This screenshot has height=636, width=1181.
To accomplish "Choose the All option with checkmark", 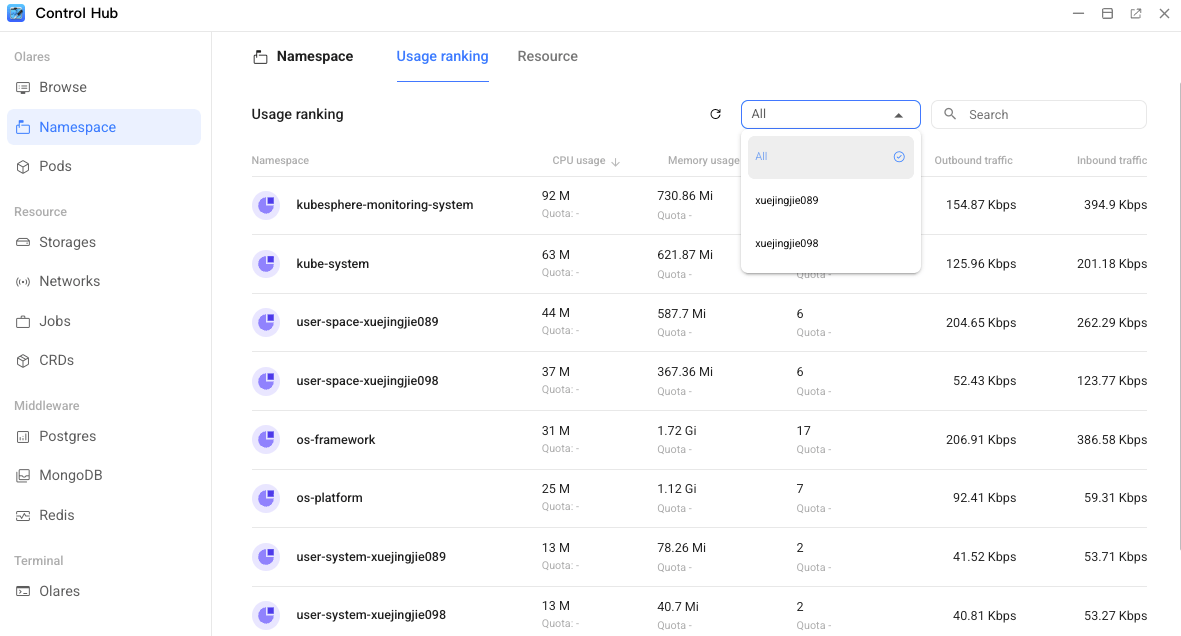I will click(830, 157).
